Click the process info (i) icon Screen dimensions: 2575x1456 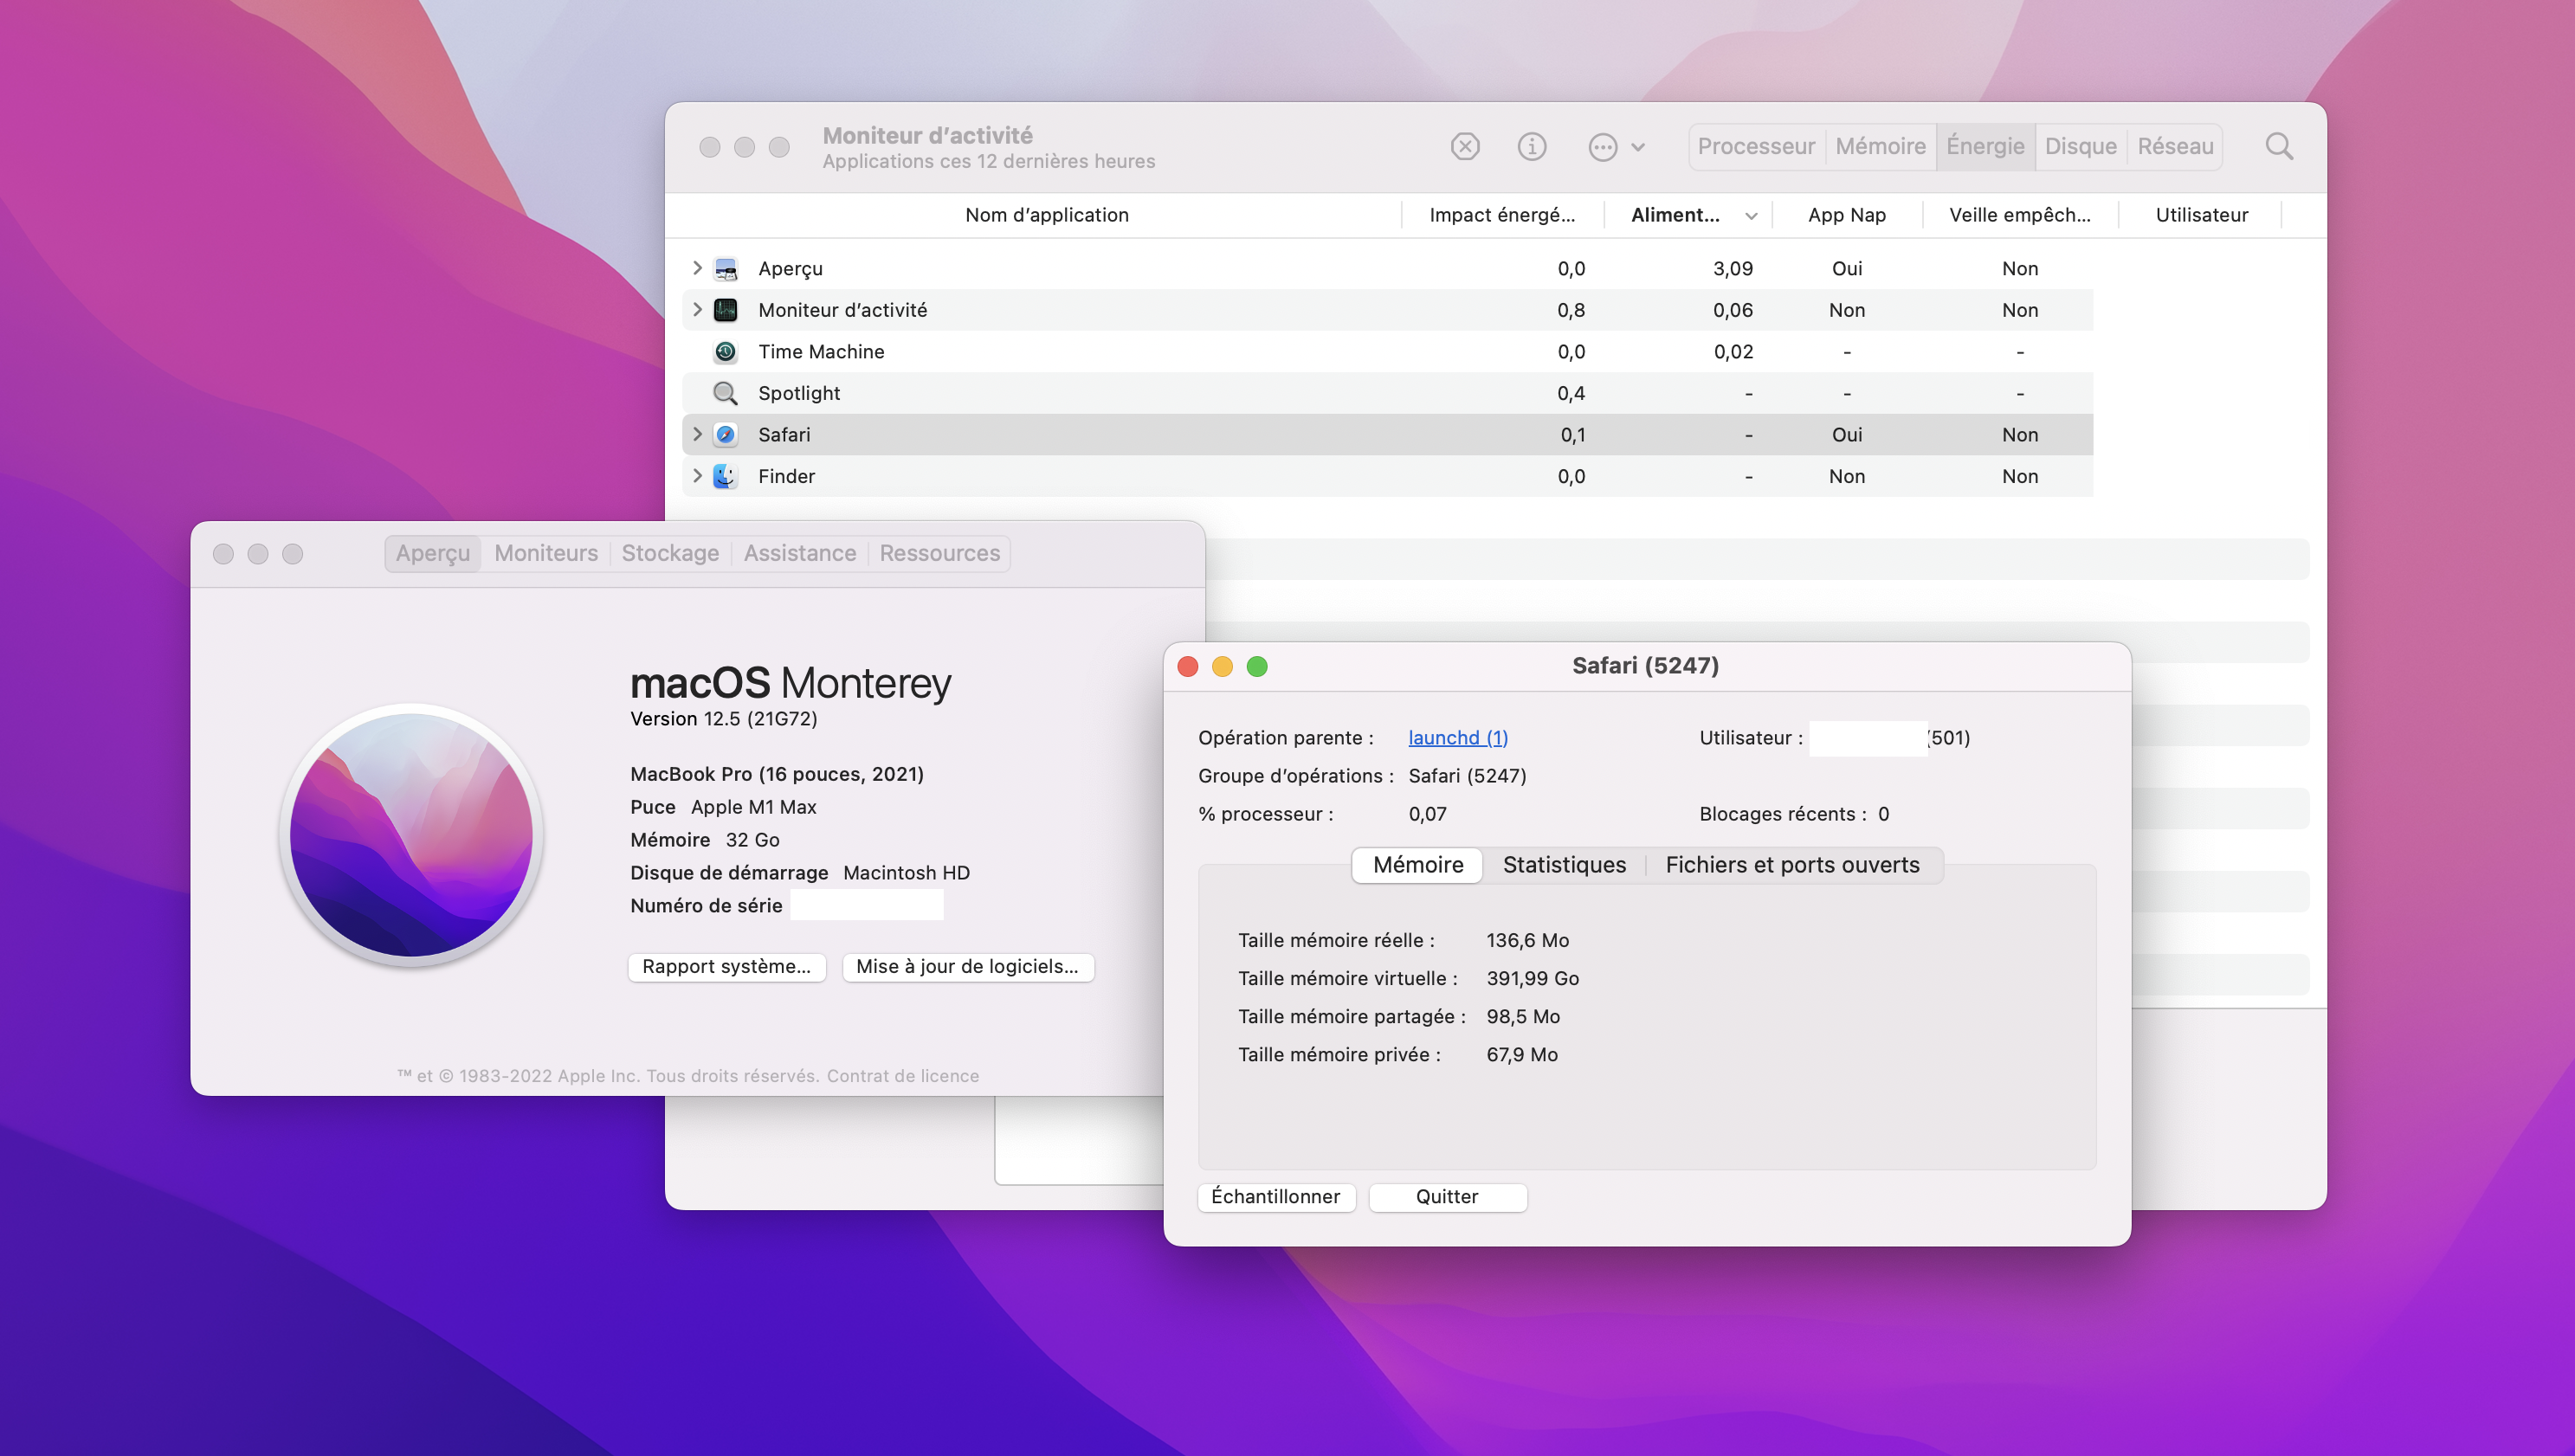click(x=1531, y=147)
